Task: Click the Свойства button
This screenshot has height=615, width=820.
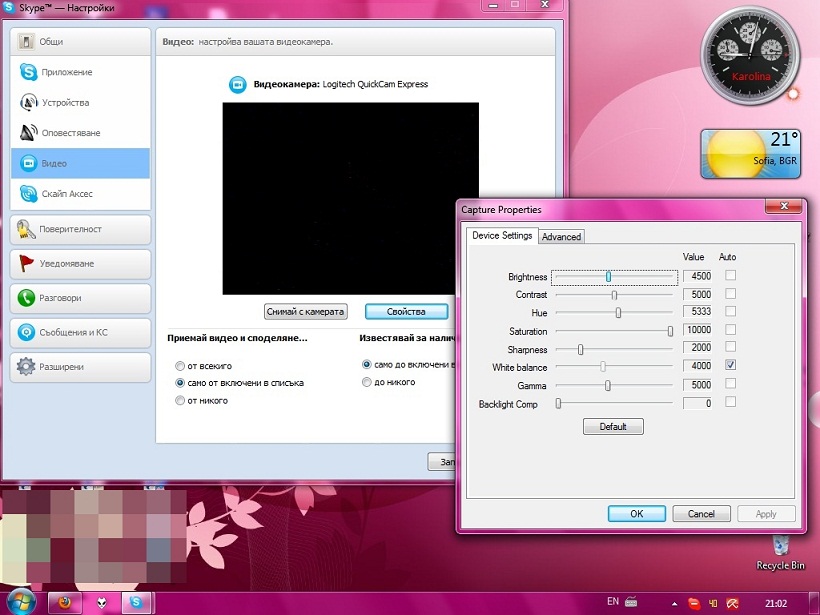Action: [406, 312]
